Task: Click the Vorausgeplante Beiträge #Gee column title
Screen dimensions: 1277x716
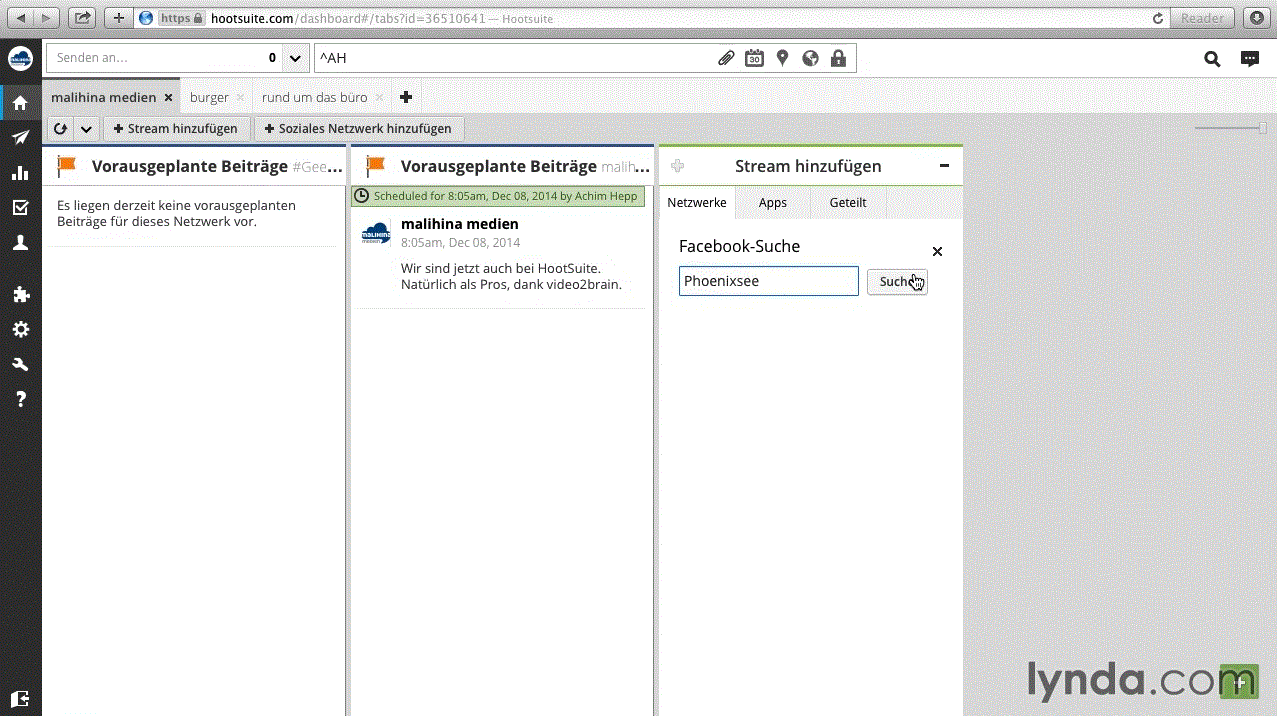Action: point(217,167)
